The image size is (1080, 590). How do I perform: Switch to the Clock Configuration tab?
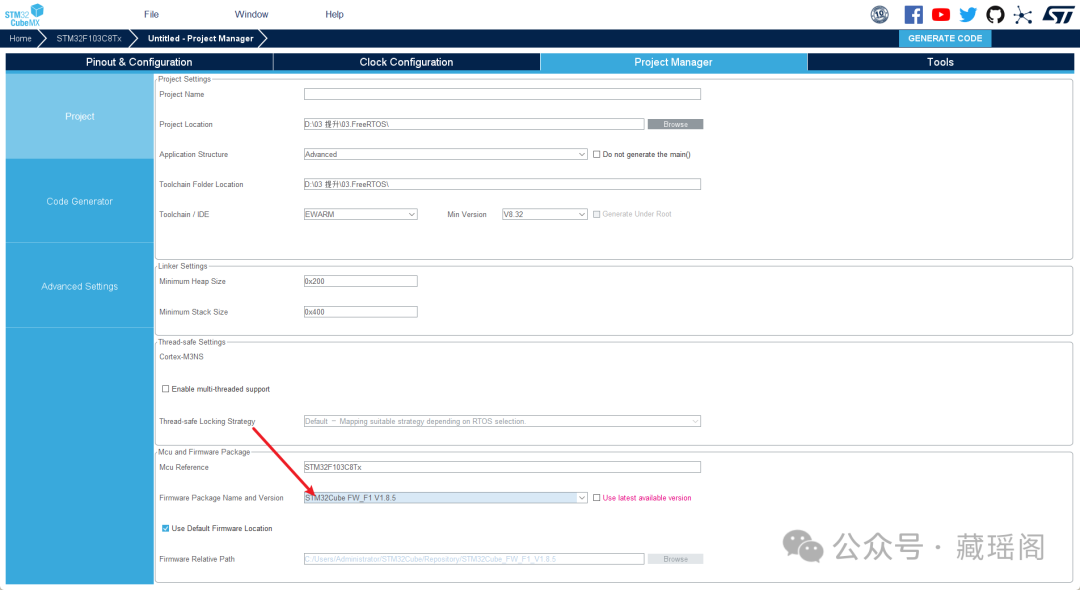point(406,62)
